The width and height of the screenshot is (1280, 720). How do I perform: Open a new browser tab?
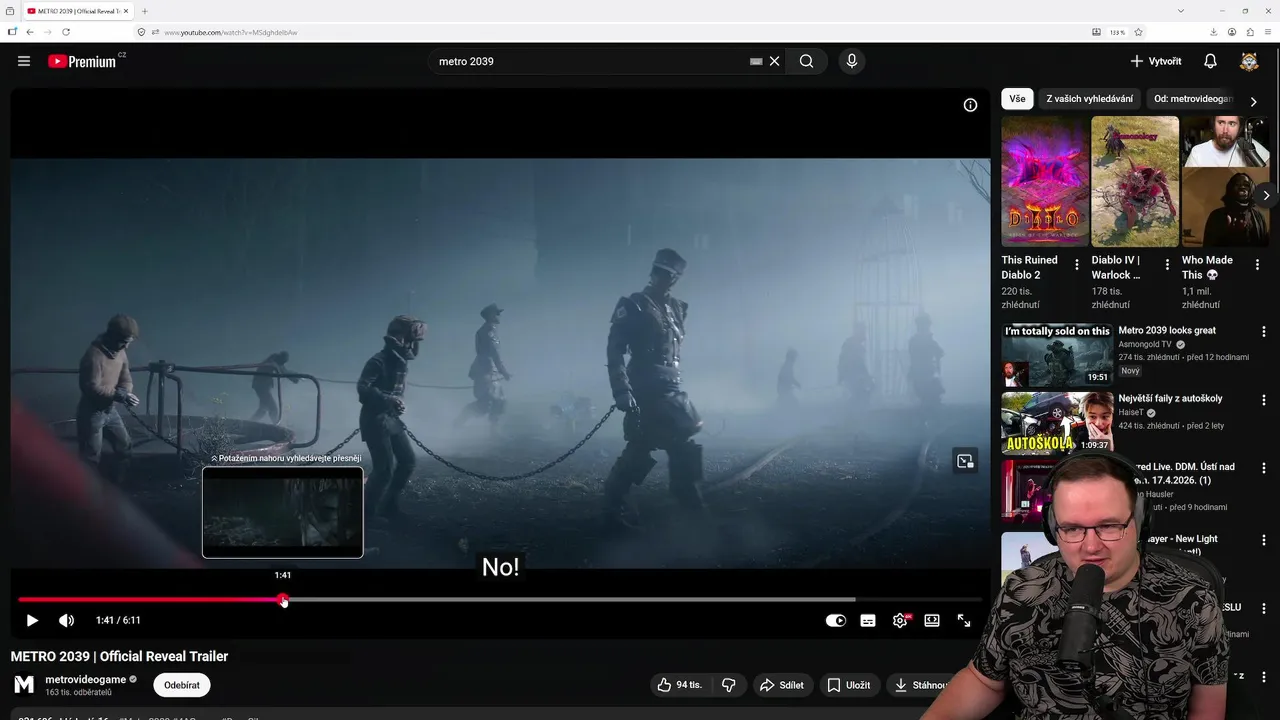(x=145, y=11)
